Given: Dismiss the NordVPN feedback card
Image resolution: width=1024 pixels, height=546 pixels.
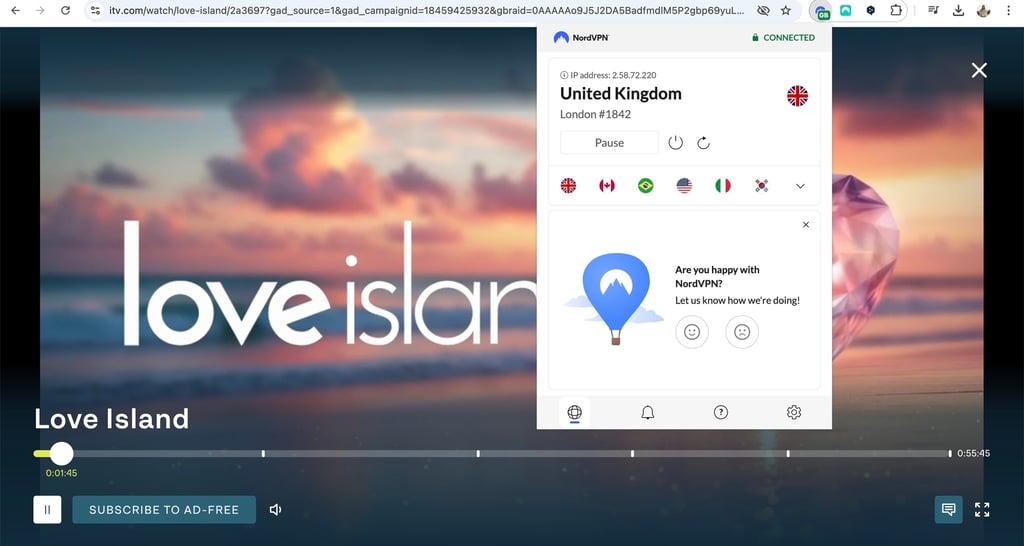Looking at the screenshot, I should [x=806, y=225].
